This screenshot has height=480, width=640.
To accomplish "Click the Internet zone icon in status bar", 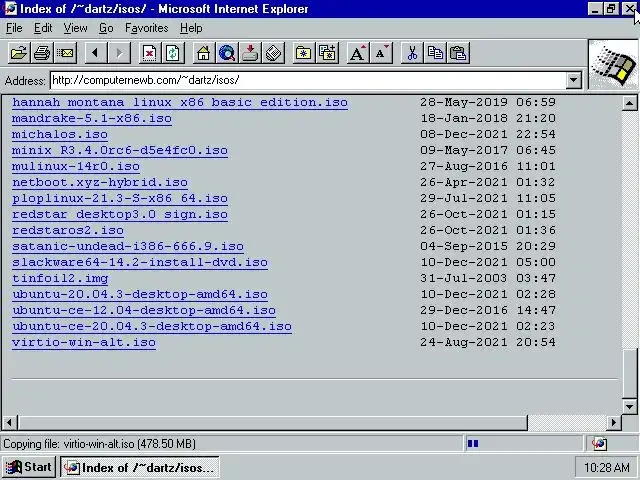I will pyautogui.click(x=599, y=444).
